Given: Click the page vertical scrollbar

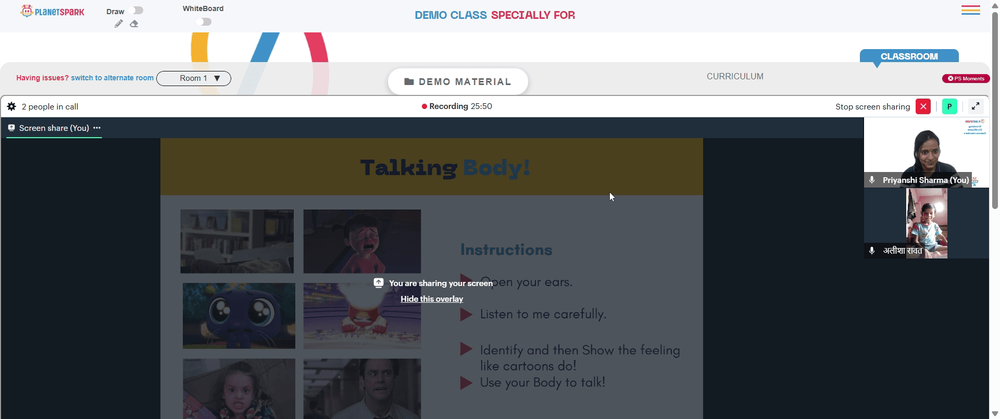Looking at the screenshot, I should pyautogui.click(x=996, y=108).
